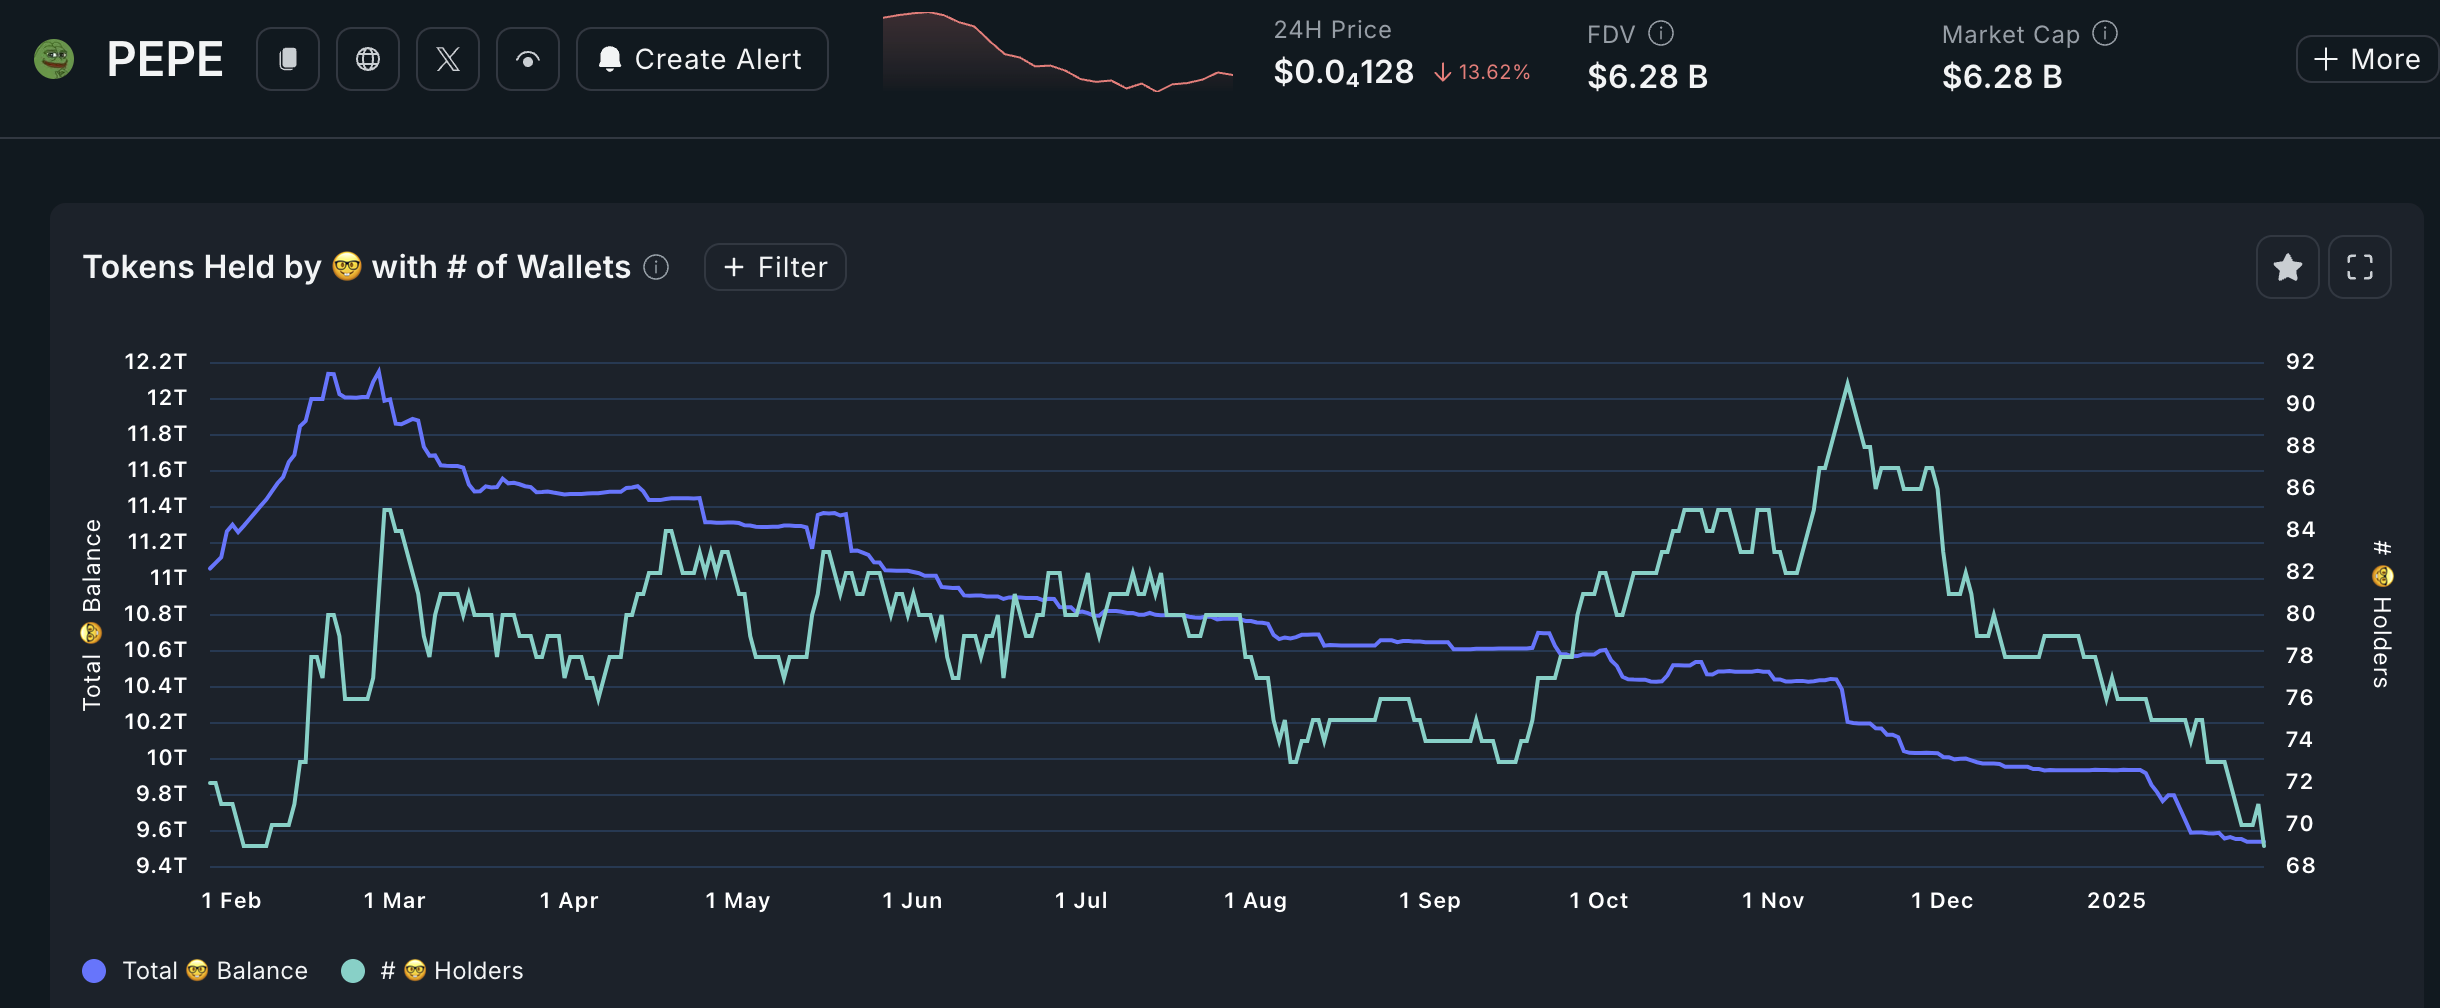Screen dimensions: 2440x1008
Task: Show info for Tokens Held chart title
Action: (x=656, y=267)
